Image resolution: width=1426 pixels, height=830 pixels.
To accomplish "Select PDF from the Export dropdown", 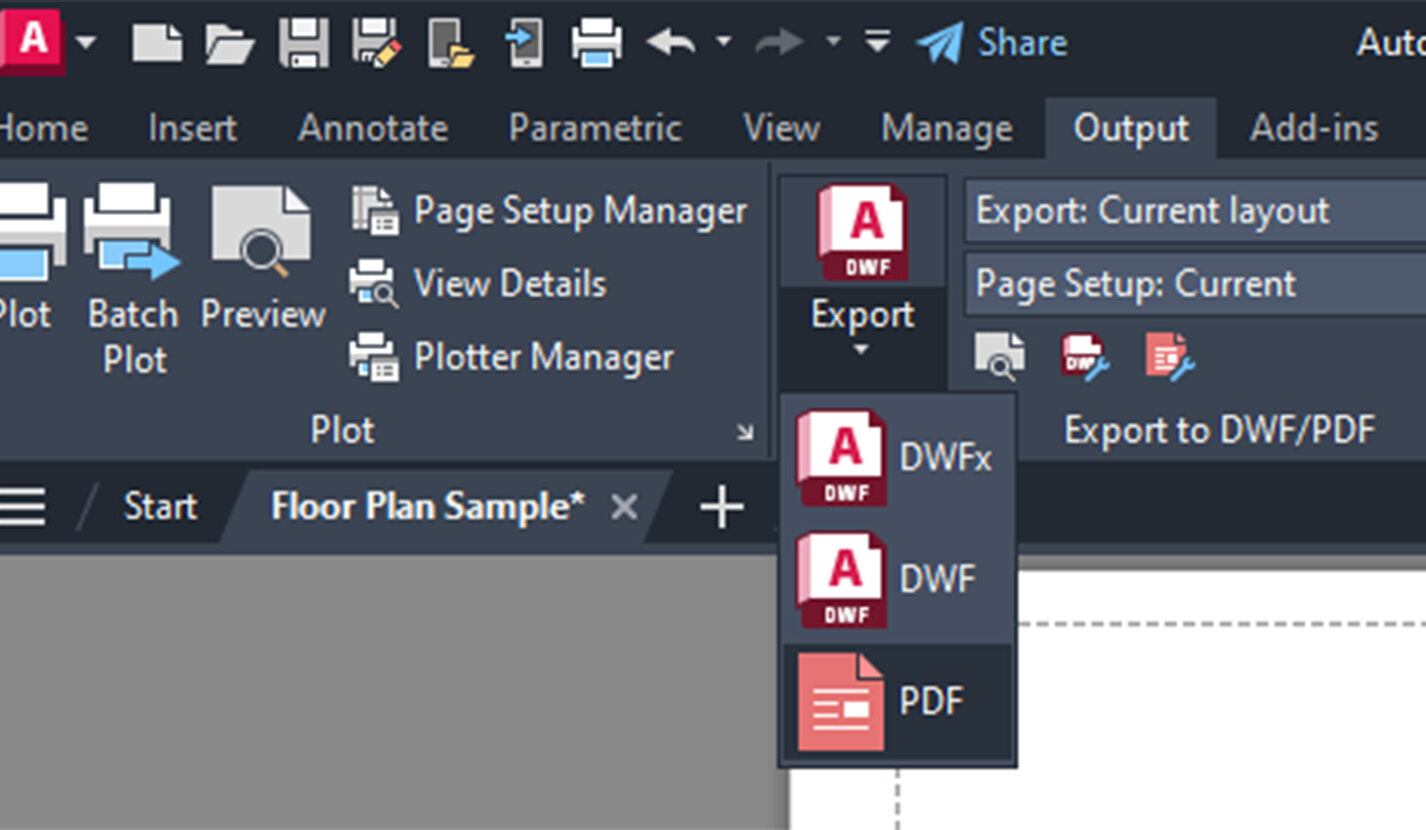I will tap(897, 702).
